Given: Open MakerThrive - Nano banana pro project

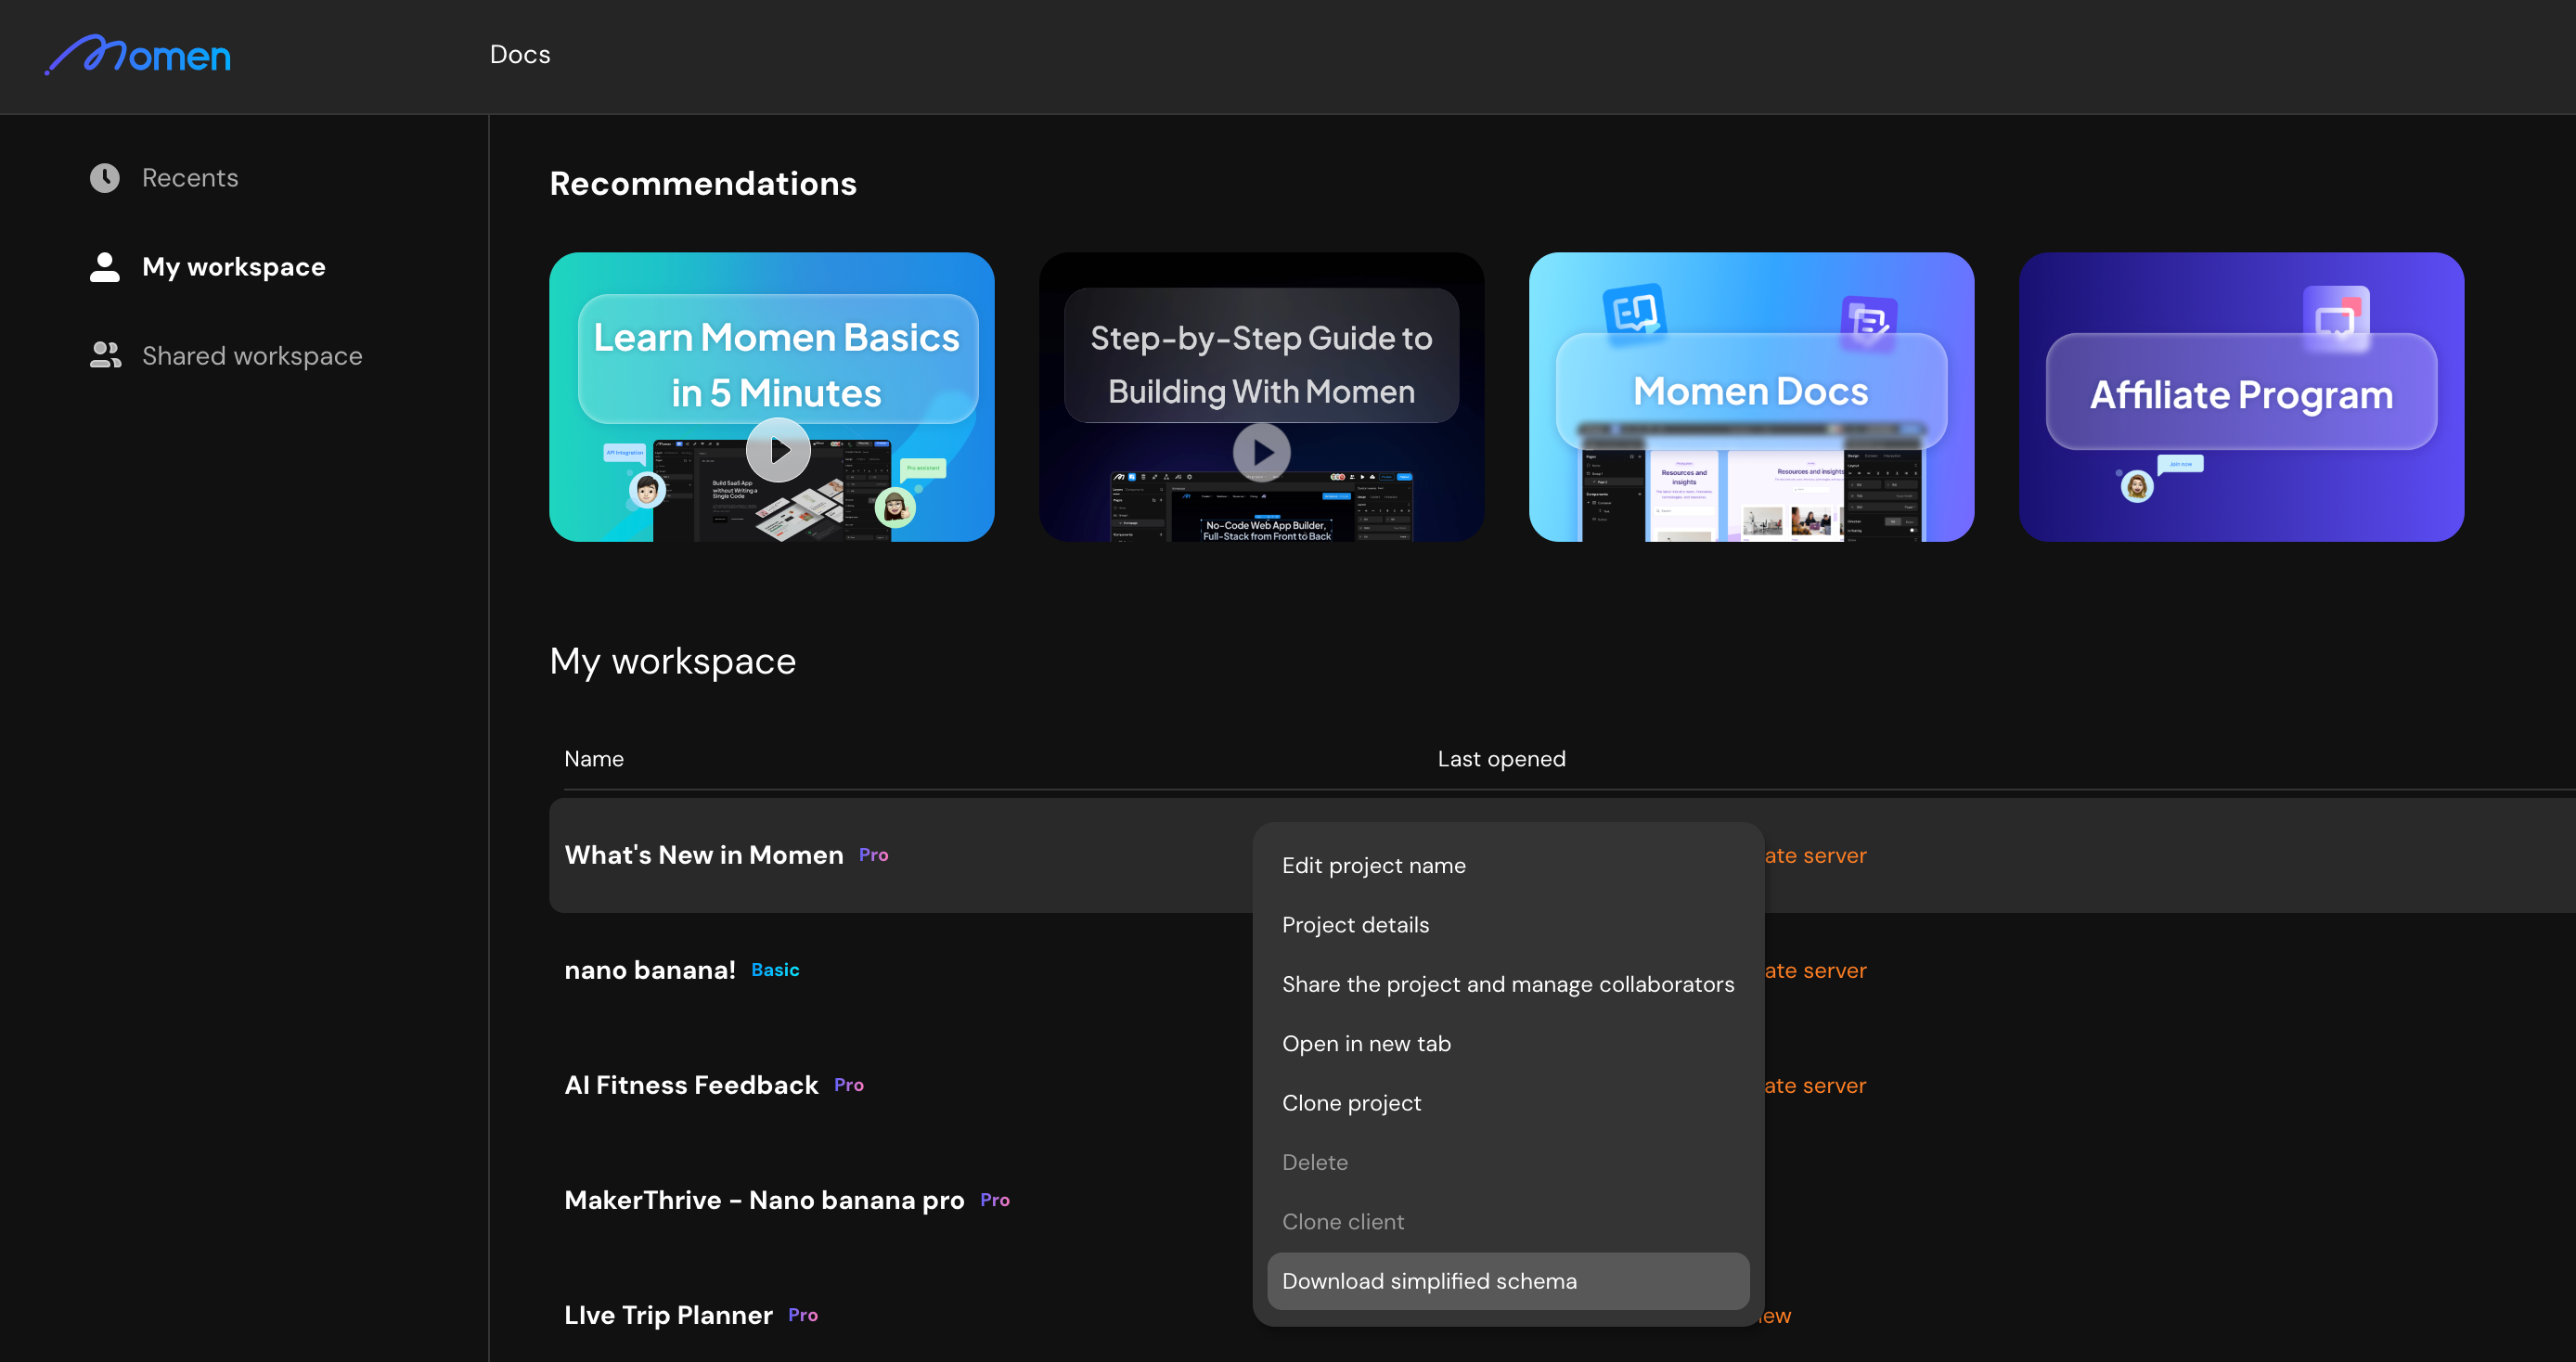Looking at the screenshot, I should [x=764, y=1200].
